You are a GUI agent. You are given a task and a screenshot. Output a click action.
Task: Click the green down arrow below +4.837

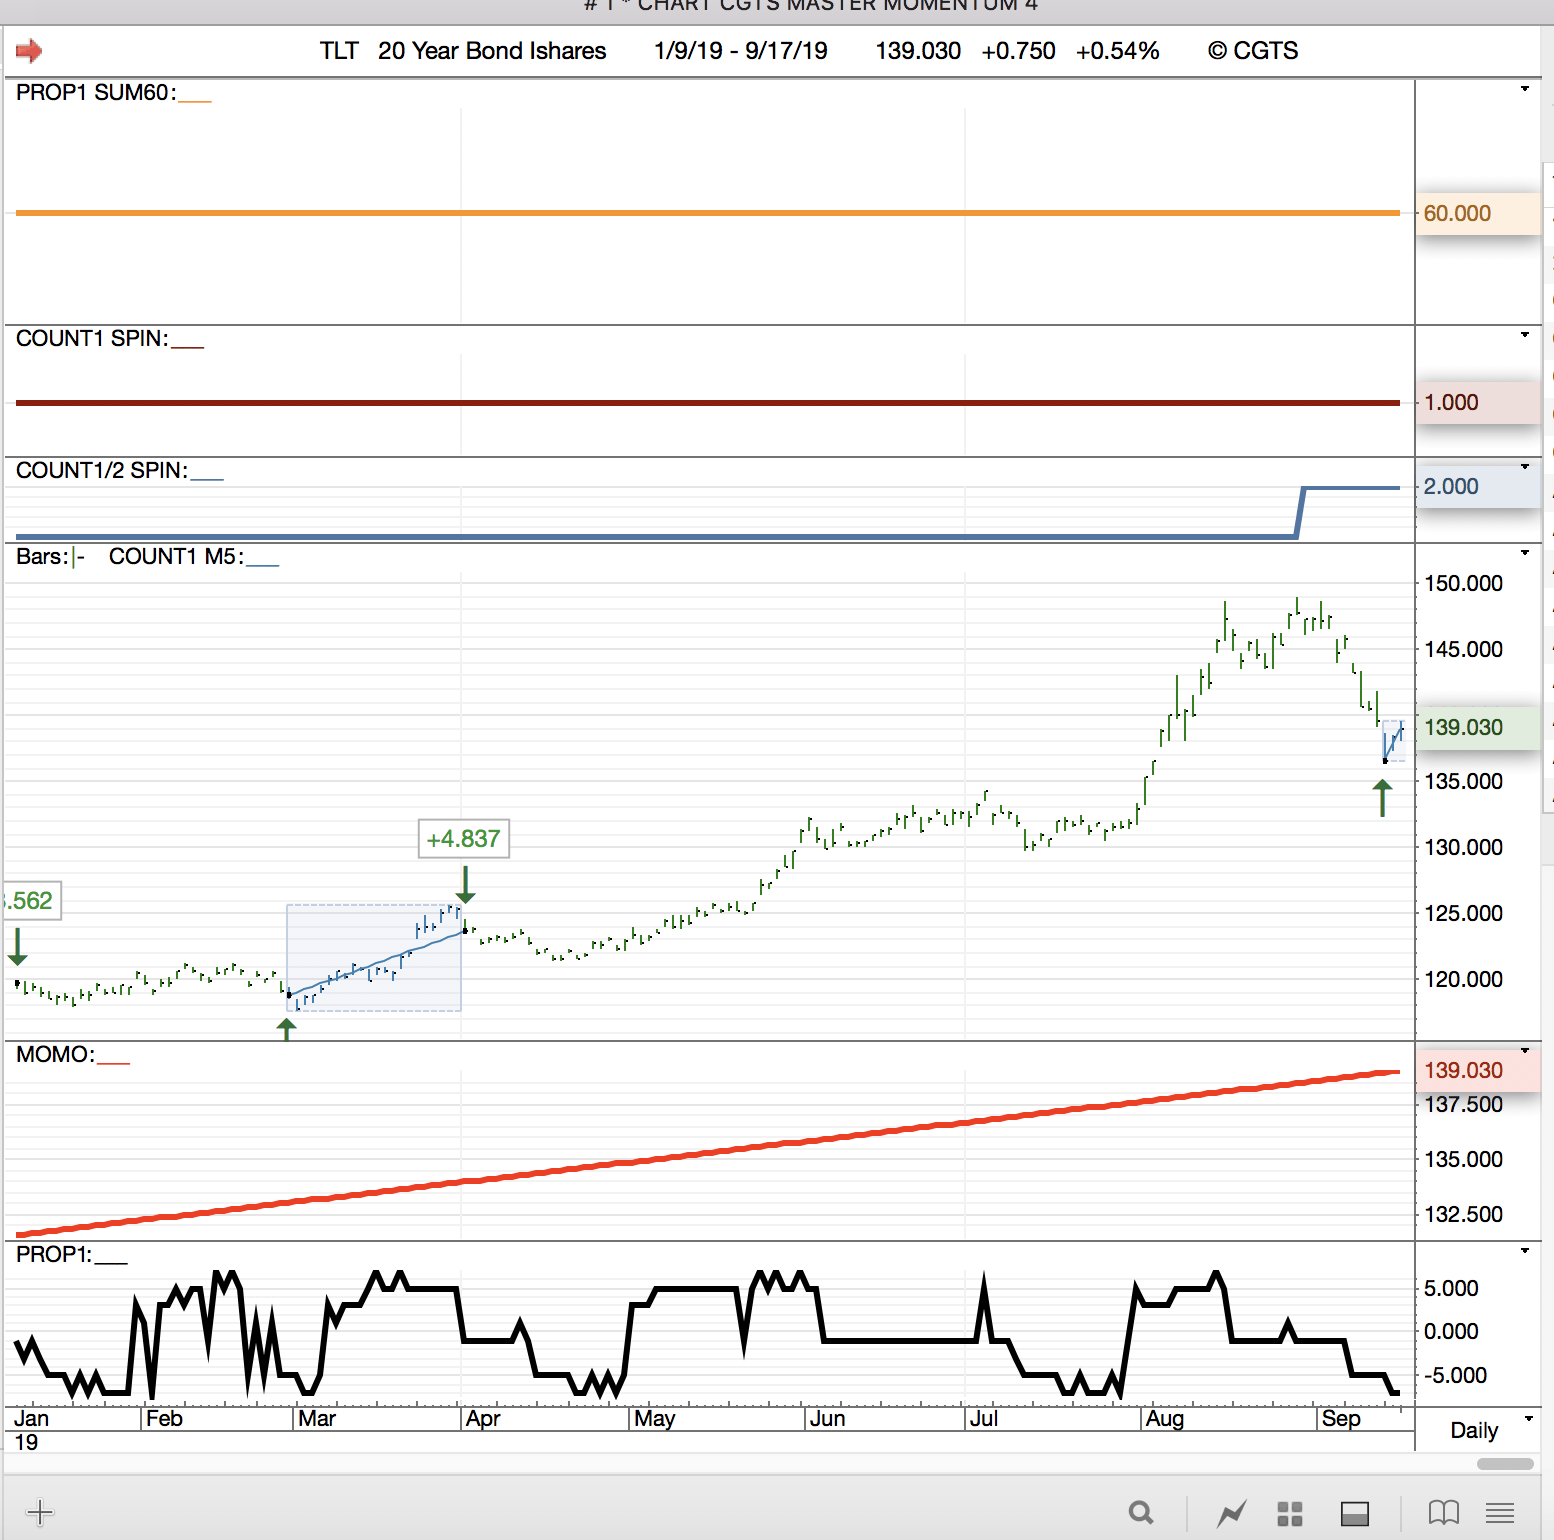(x=465, y=885)
